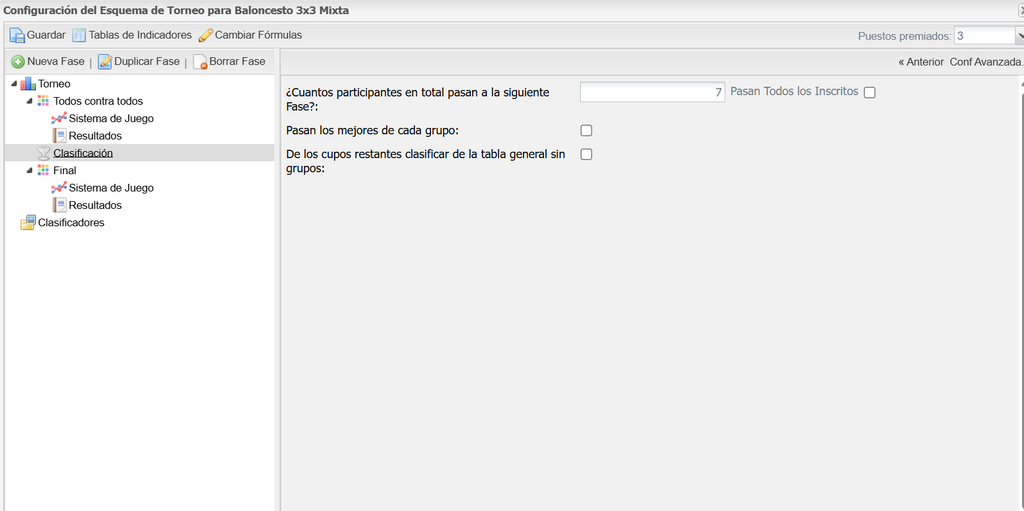
Task: Collapse the Final phase node
Action: (29, 170)
